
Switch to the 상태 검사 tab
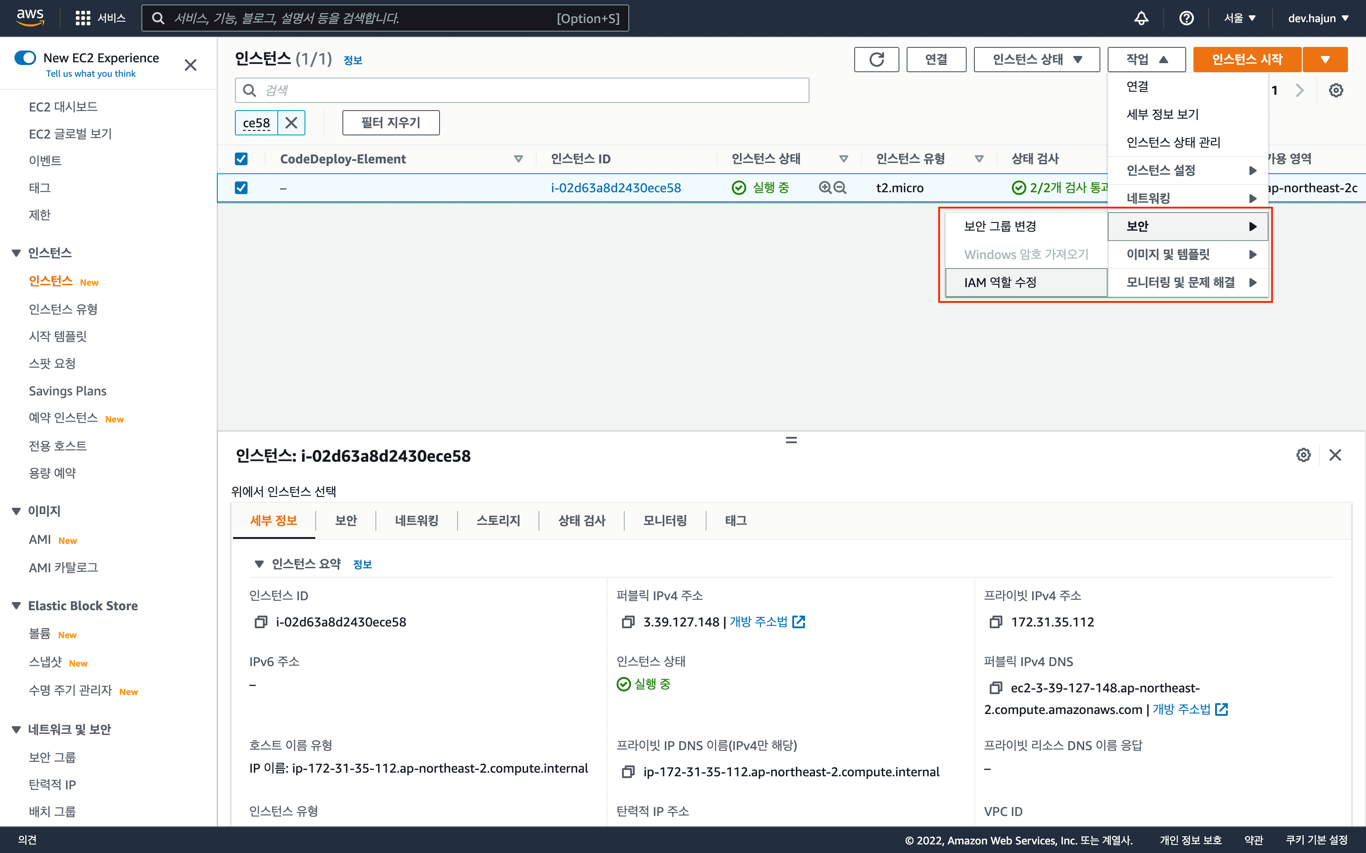pos(582,521)
